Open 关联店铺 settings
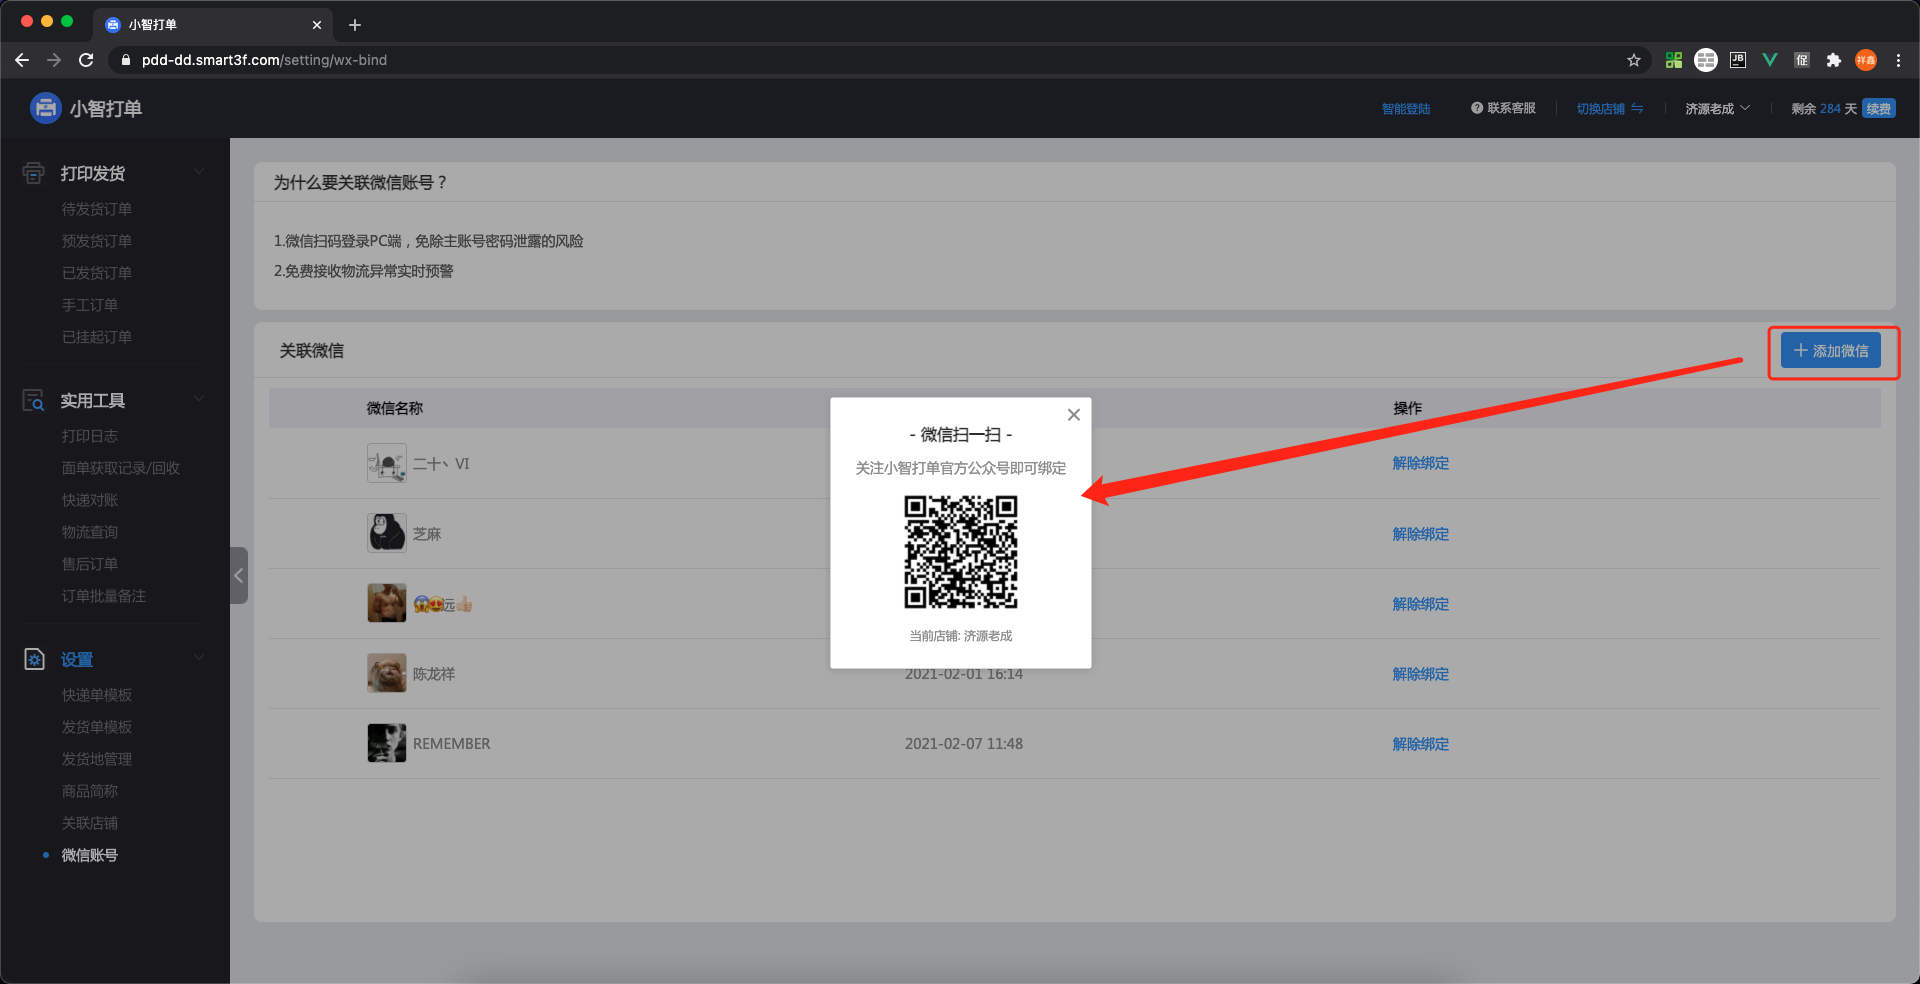Image resolution: width=1920 pixels, height=984 pixels. pos(90,823)
